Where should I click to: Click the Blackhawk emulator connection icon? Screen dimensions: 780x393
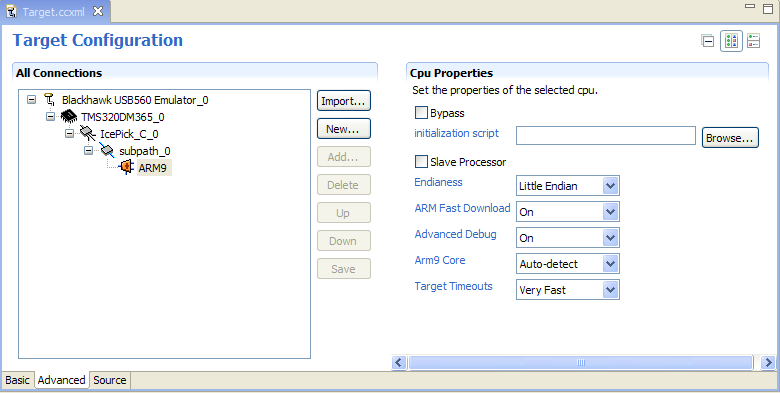pyautogui.click(x=49, y=99)
